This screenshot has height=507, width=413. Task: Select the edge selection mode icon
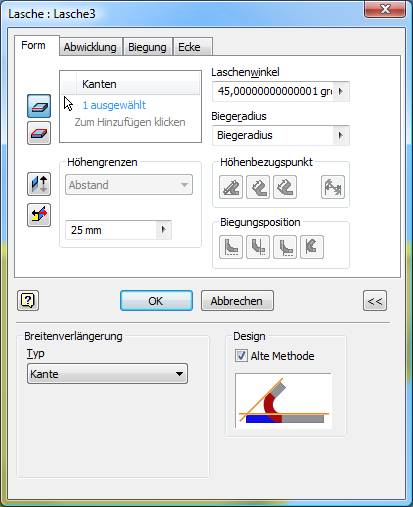[x=39, y=106]
